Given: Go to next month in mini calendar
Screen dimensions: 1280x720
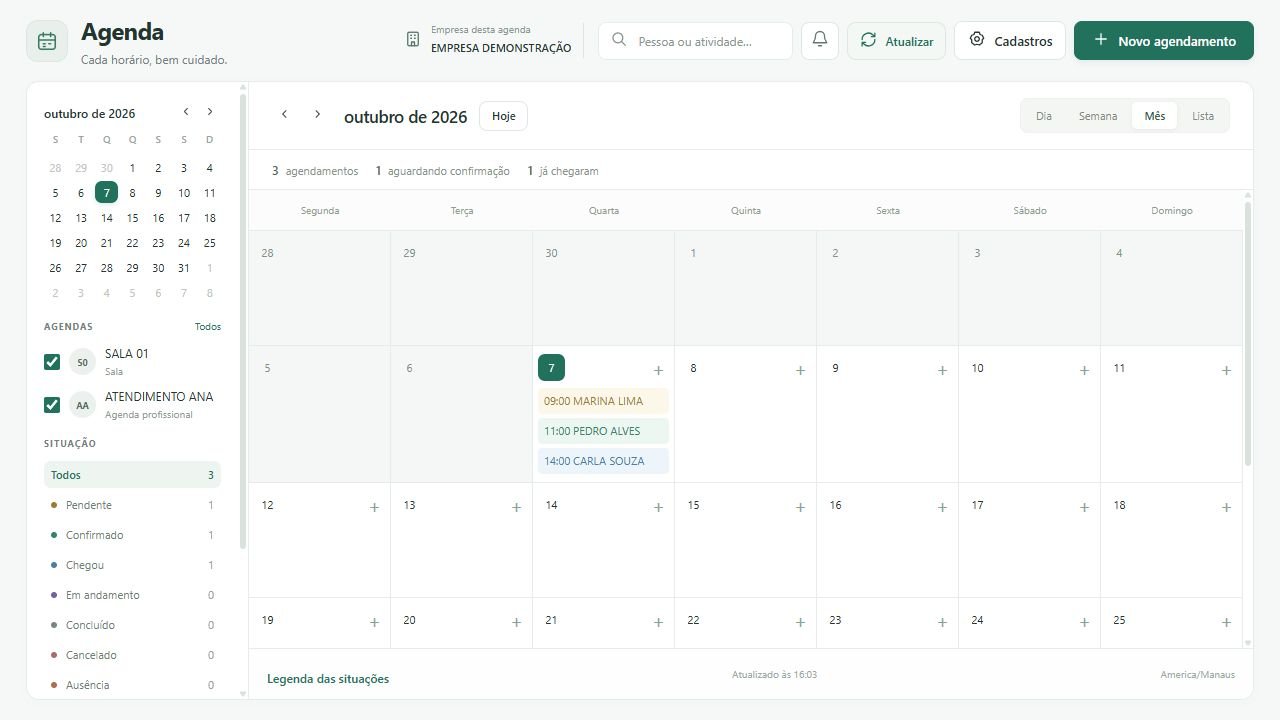Looking at the screenshot, I should point(210,112).
